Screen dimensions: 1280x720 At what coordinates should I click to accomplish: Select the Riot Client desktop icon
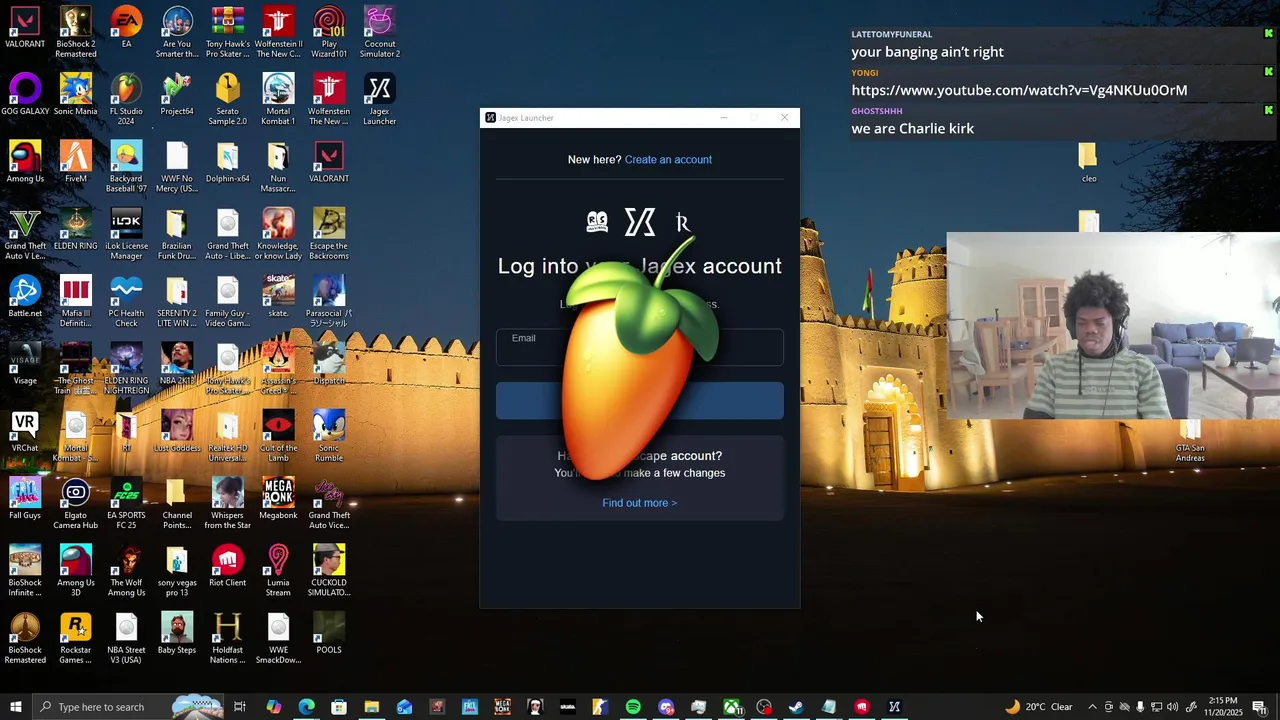coord(228,567)
